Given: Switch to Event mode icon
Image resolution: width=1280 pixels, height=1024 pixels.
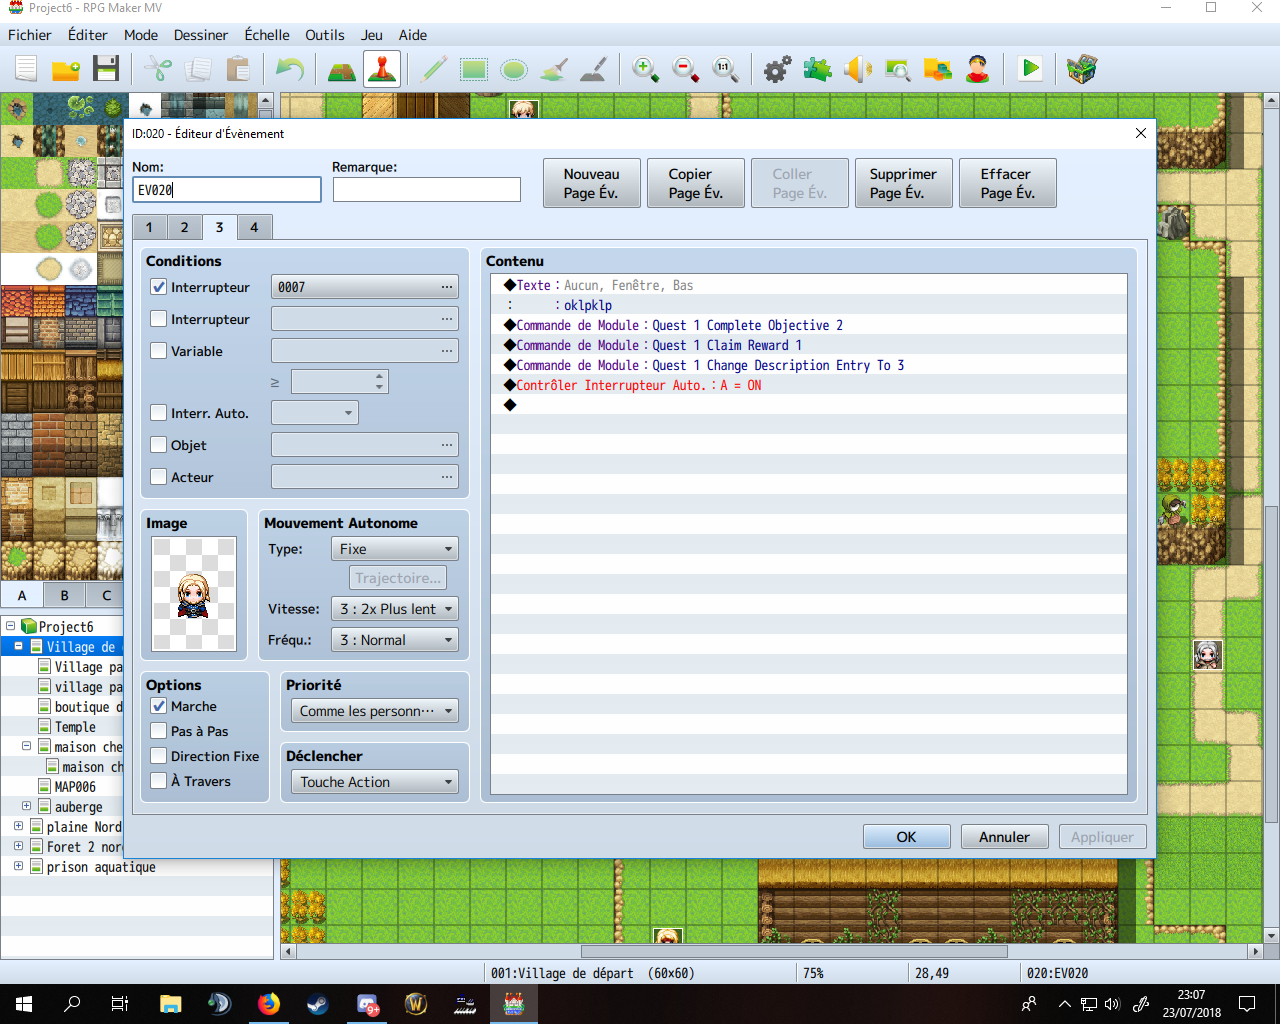Looking at the screenshot, I should (x=382, y=69).
